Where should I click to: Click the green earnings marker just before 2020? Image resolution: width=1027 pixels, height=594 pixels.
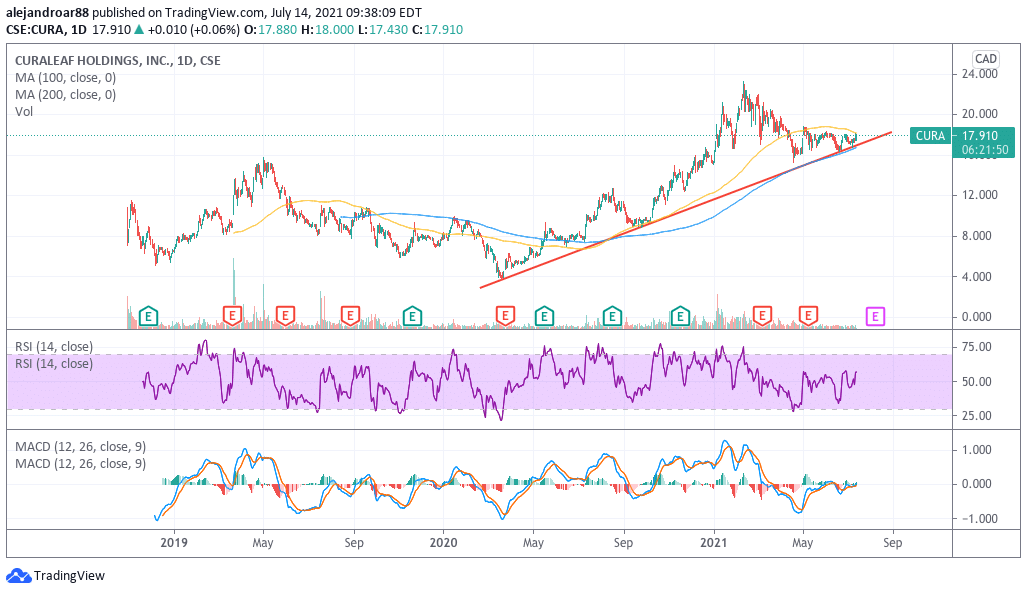(x=412, y=317)
